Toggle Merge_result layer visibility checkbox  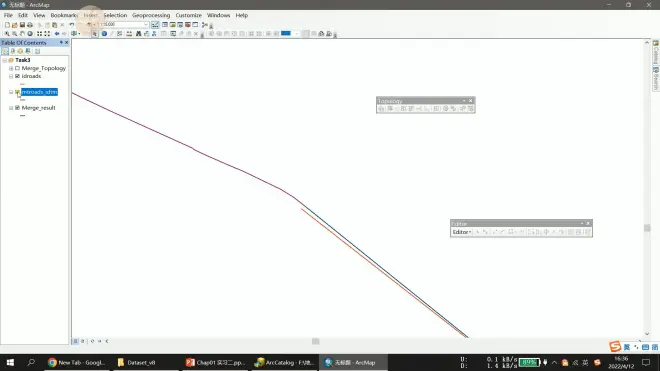coord(17,108)
